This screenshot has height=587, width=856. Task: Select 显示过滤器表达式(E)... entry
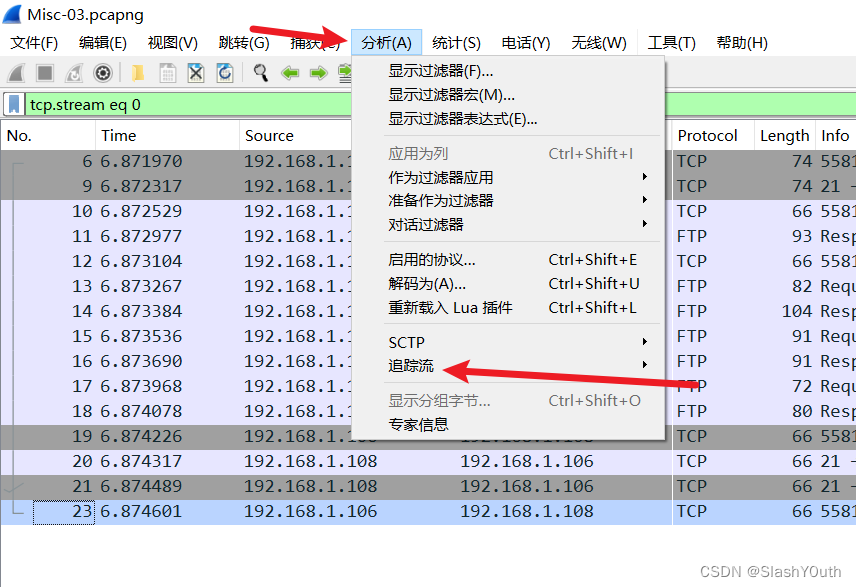(x=509, y=119)
